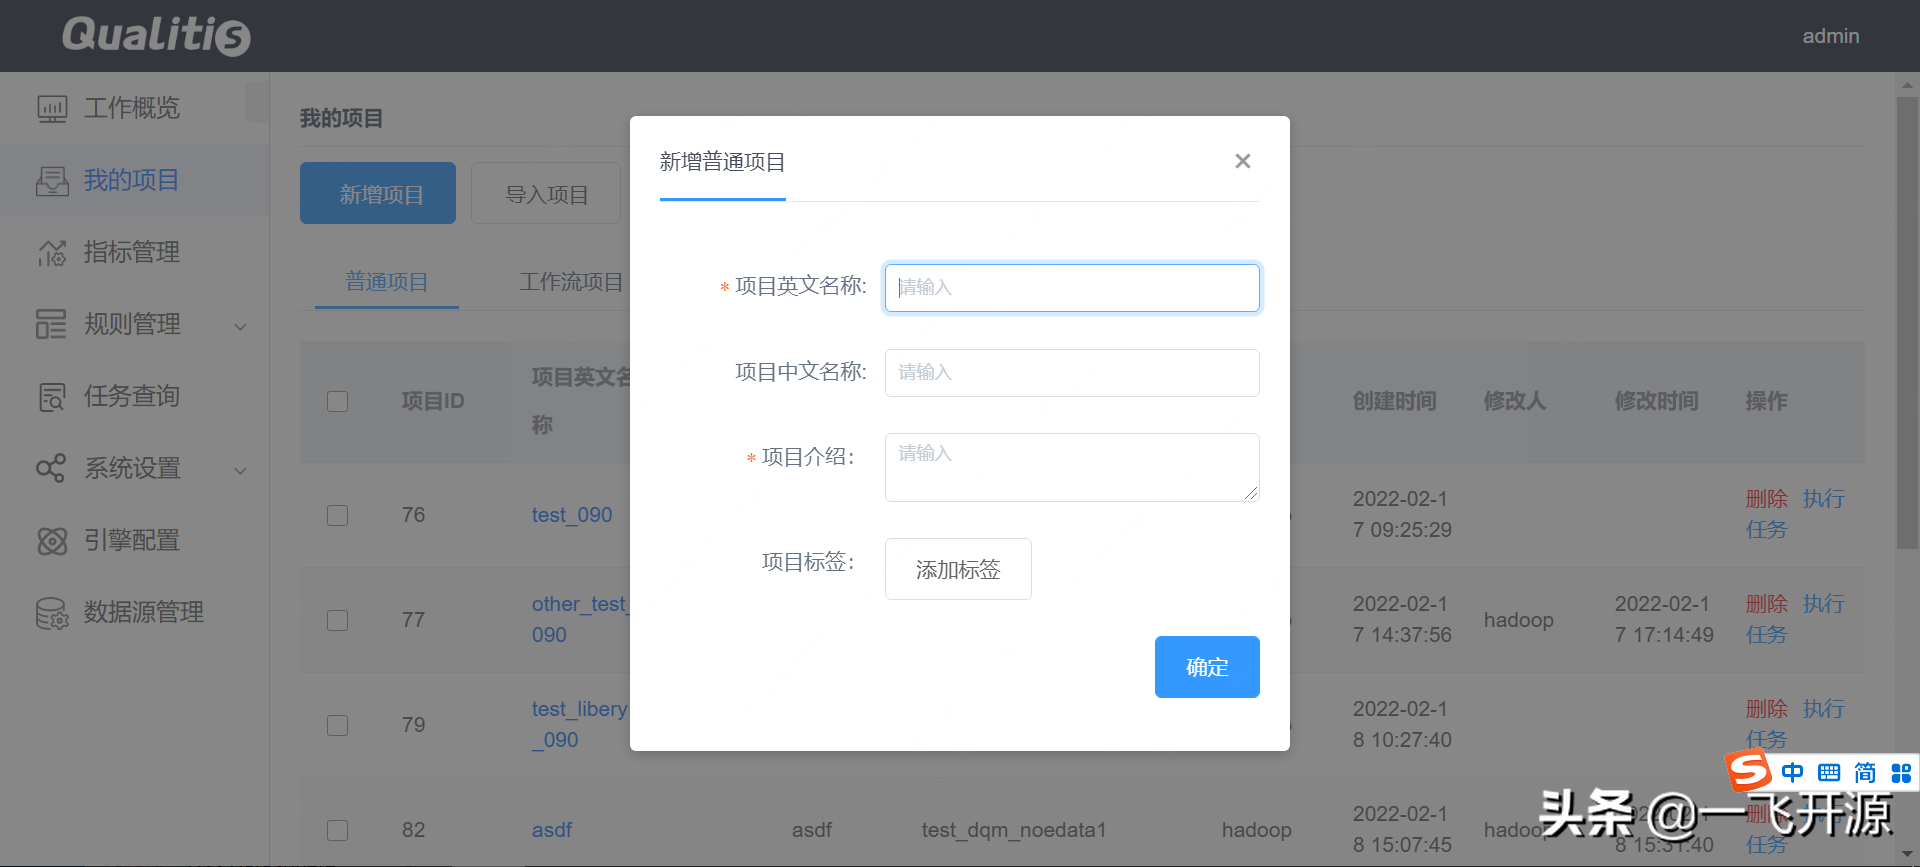Click the 项目ID column header
The image size is (1920, 867).
433,401
